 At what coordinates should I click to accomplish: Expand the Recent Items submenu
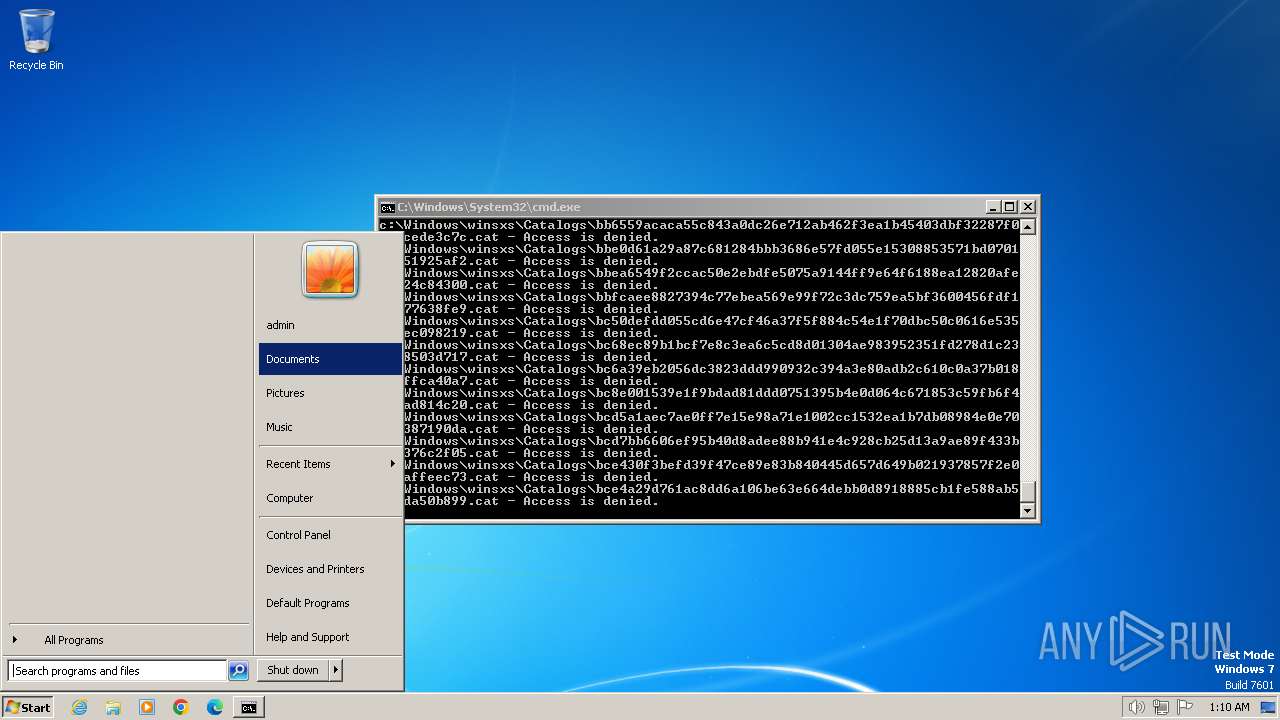[x=330, y=464]
